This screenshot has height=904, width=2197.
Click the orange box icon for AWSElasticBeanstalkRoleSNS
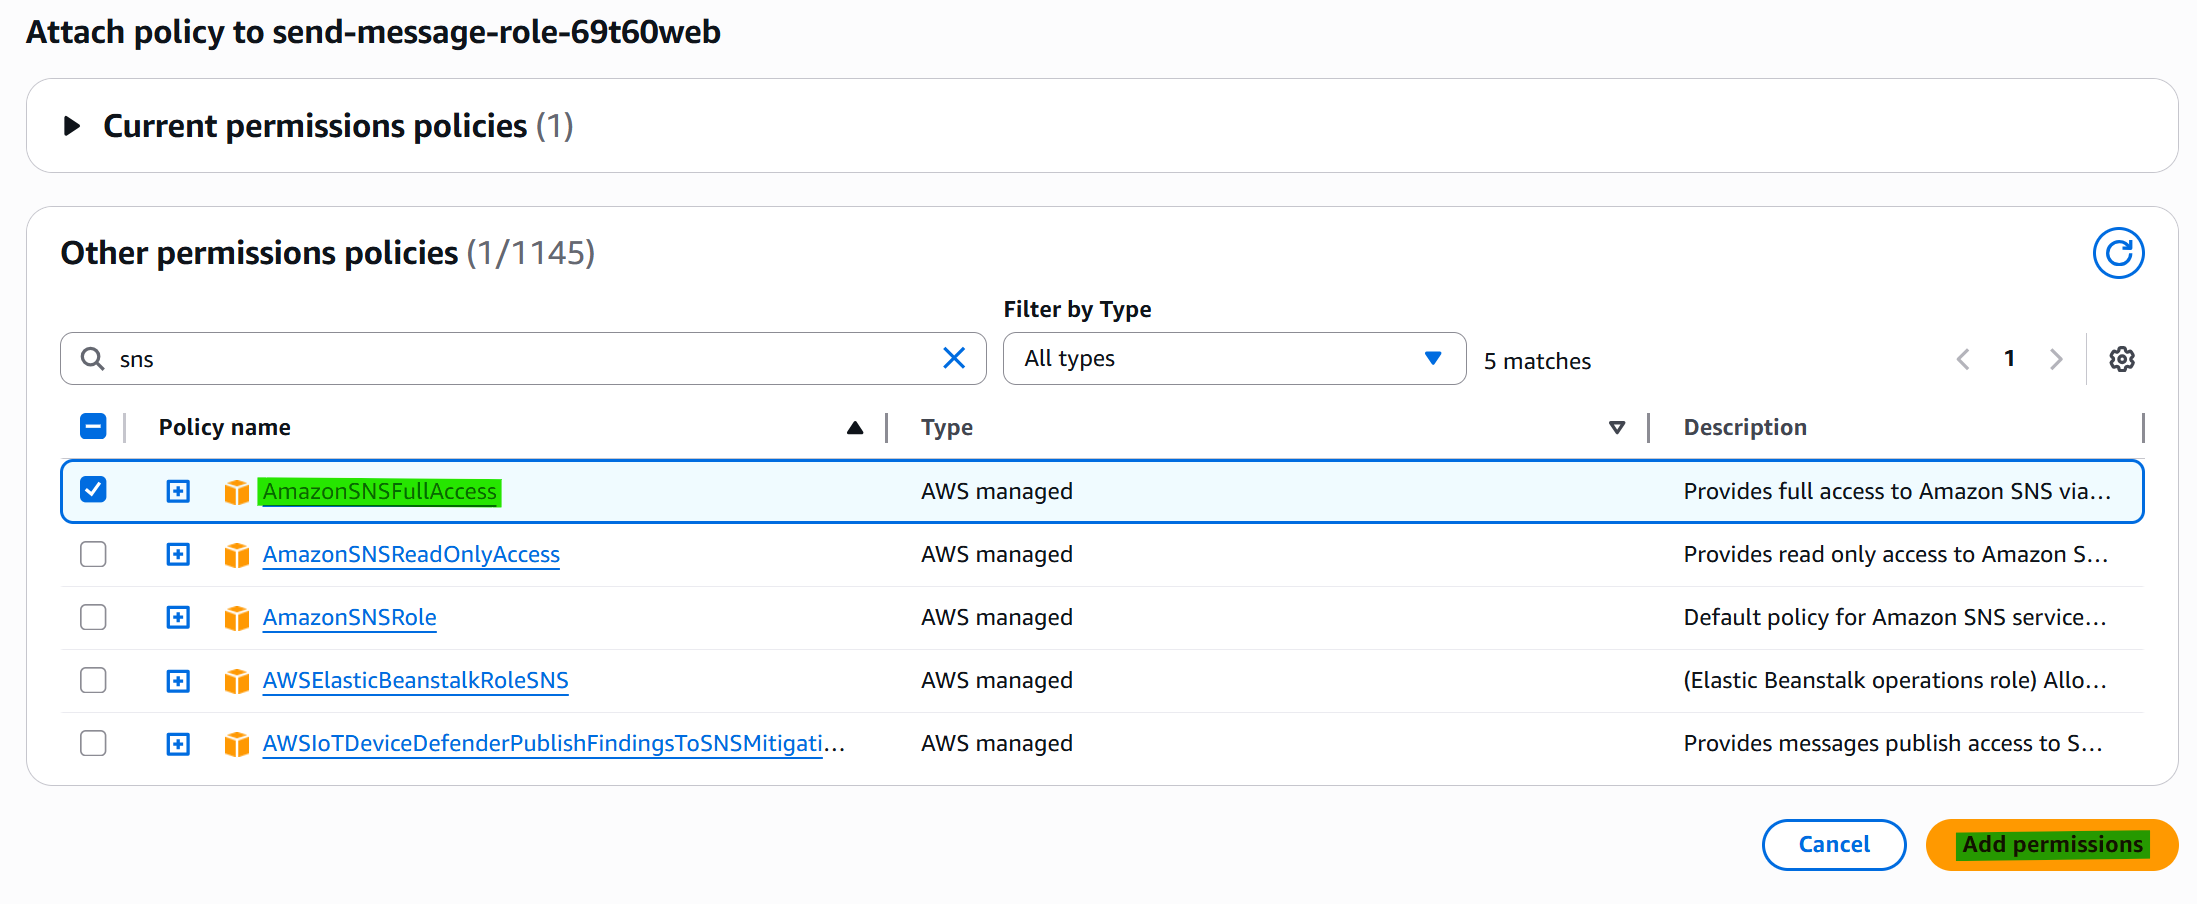(237, 681)
